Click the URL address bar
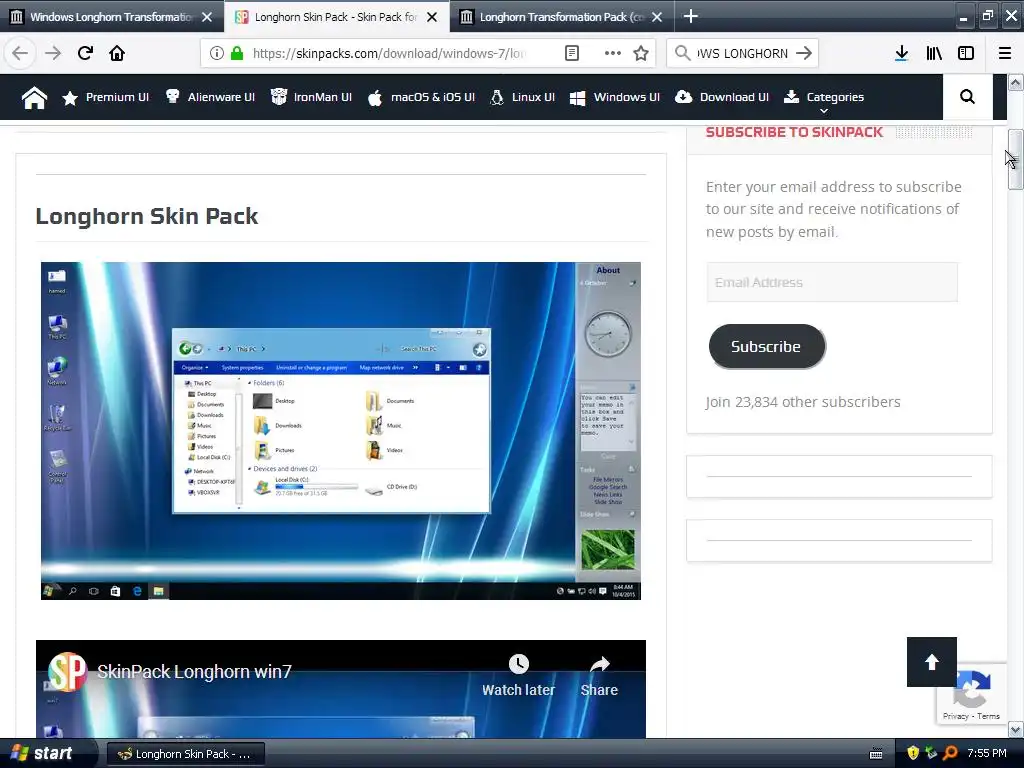 (389, 53)
